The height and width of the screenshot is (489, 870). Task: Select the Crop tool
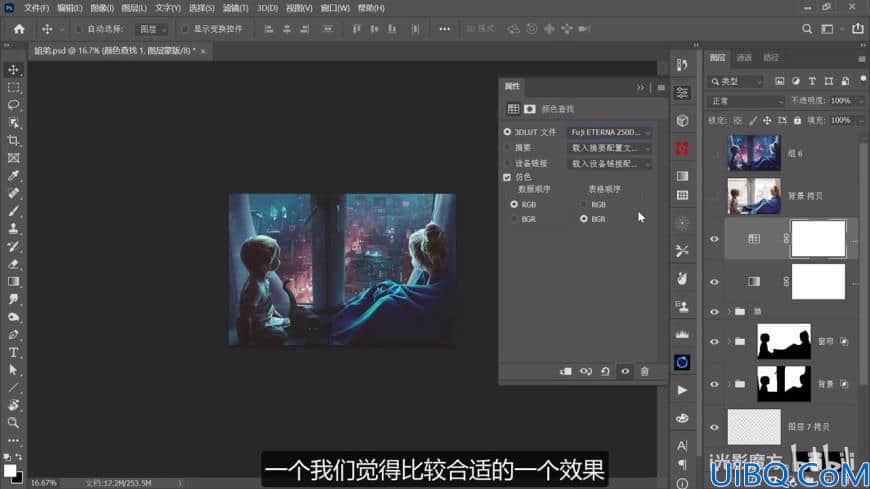click(x=13, y=140)
